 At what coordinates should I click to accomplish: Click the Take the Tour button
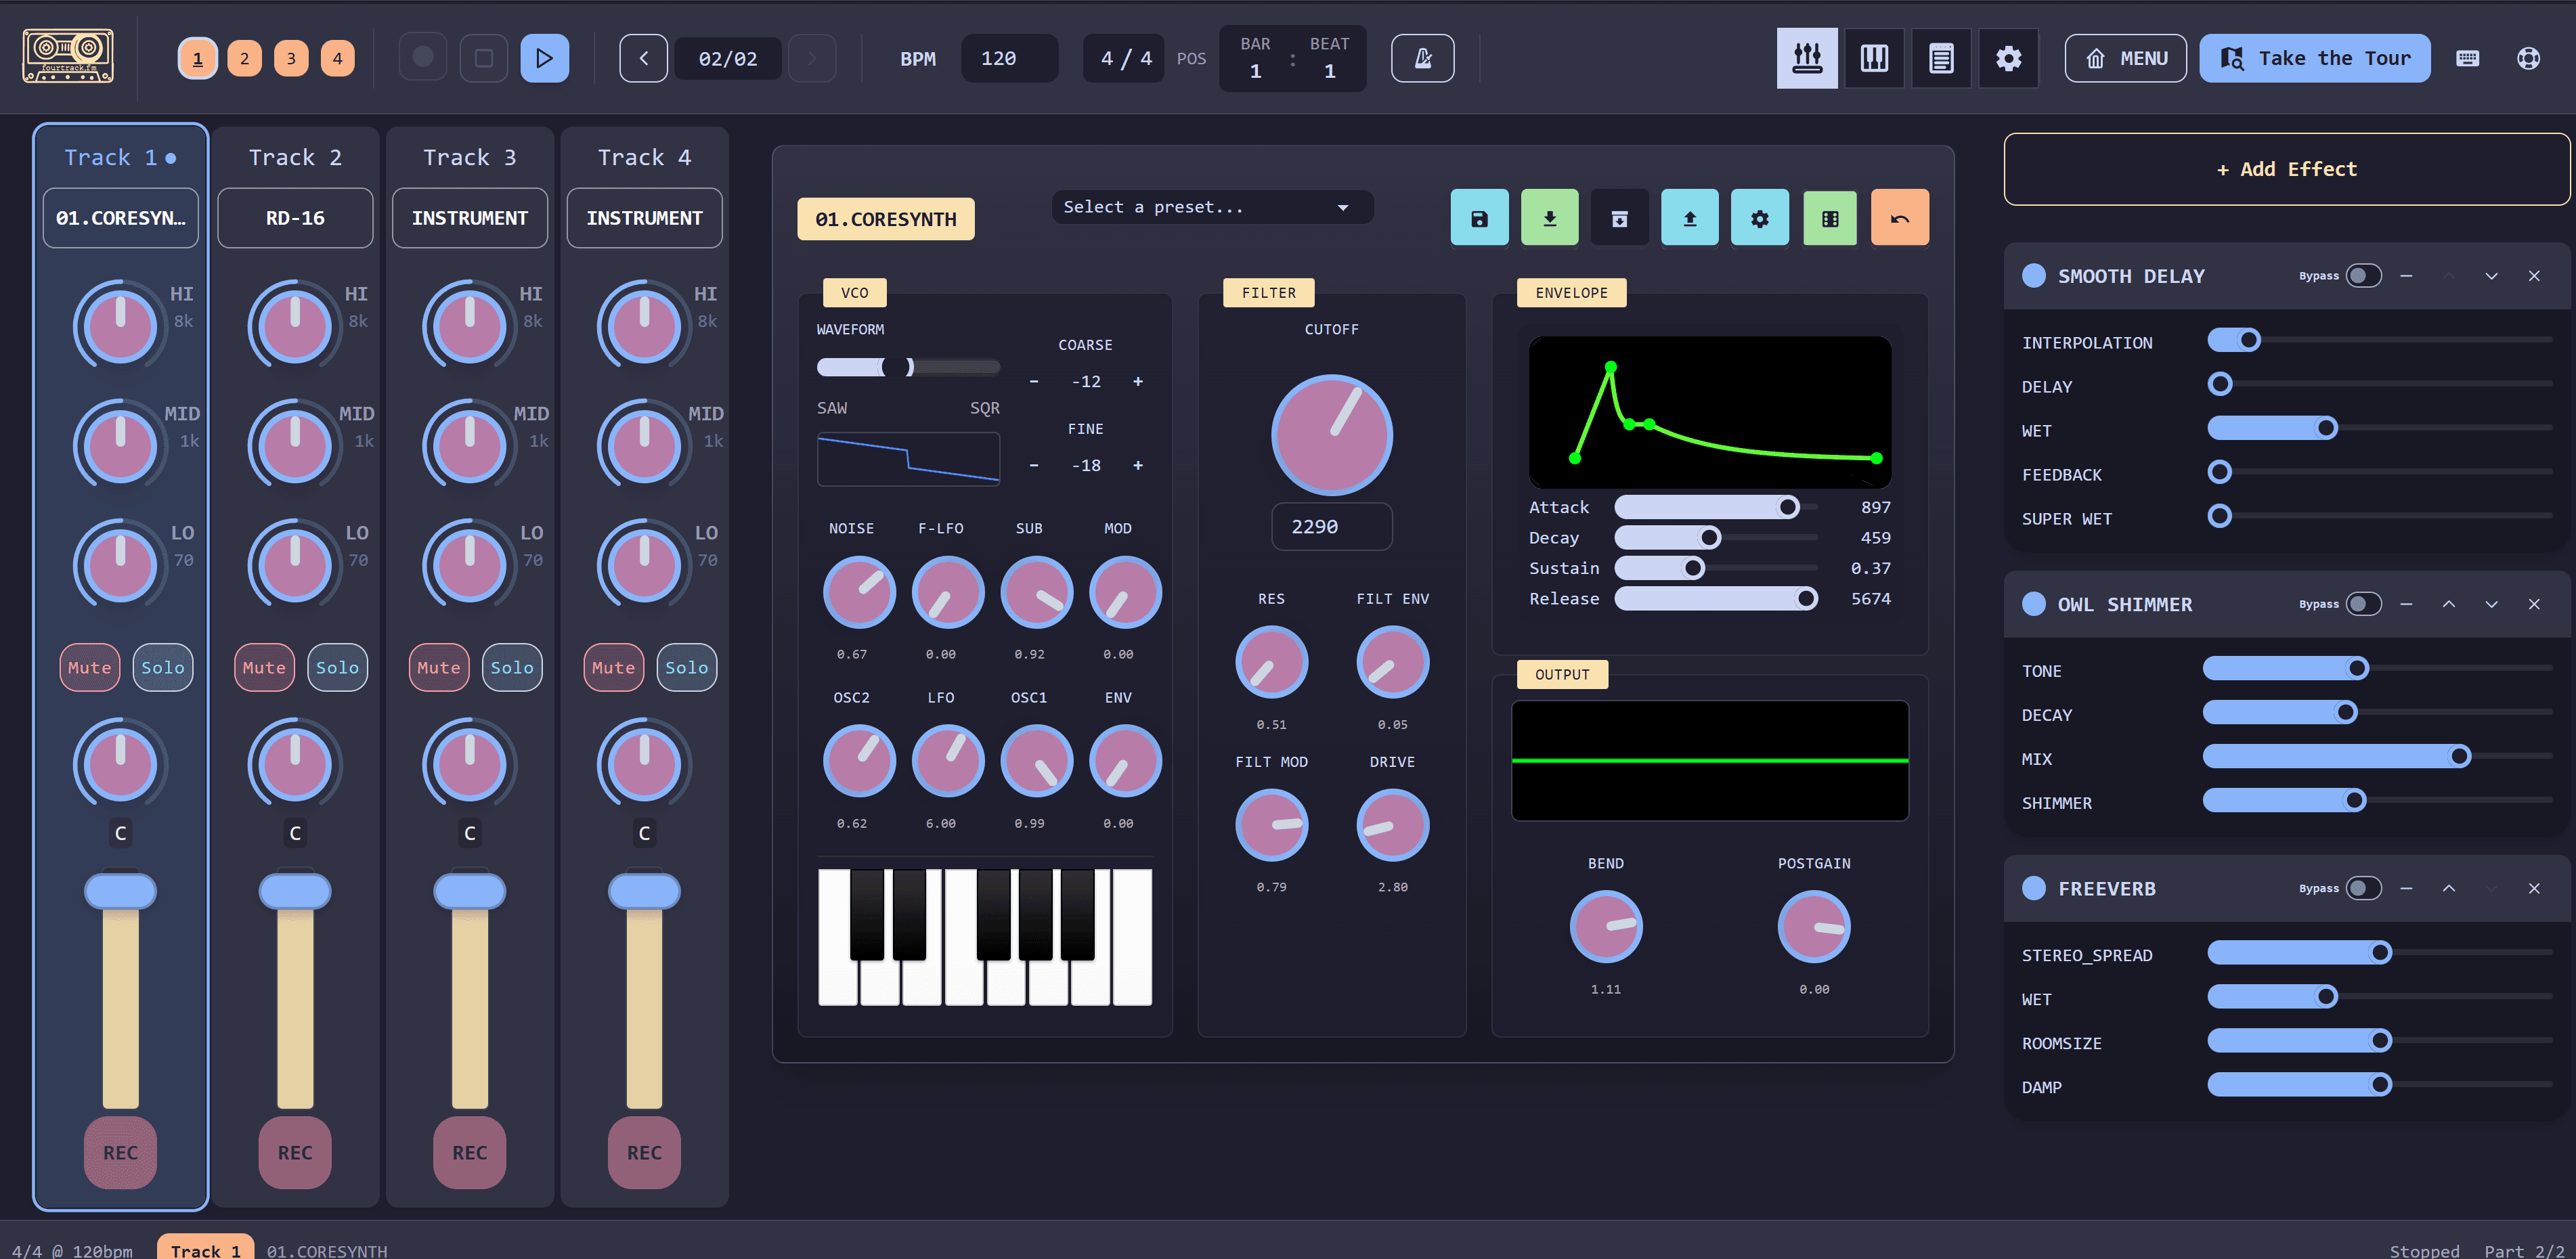2314,58
